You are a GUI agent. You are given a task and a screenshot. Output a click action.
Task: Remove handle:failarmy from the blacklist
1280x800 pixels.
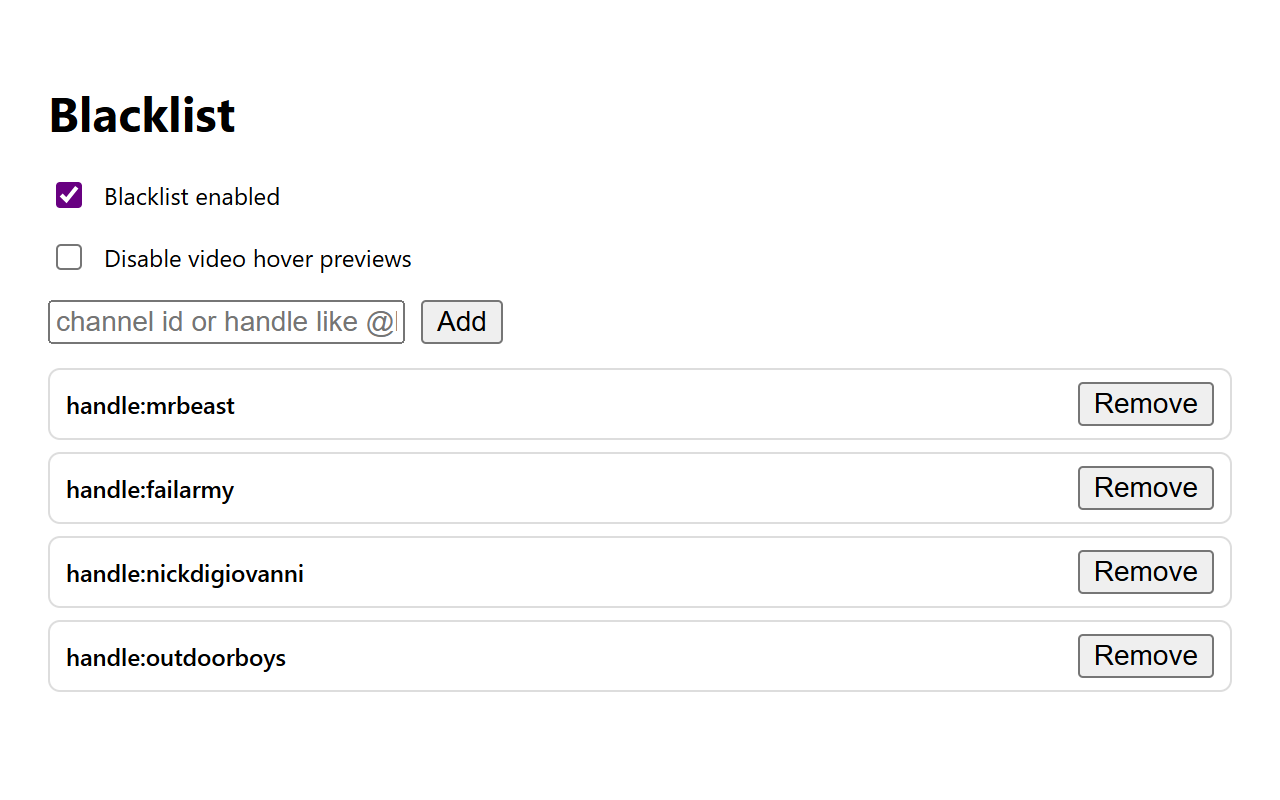pyautogui.click(x=1145, y=488)
